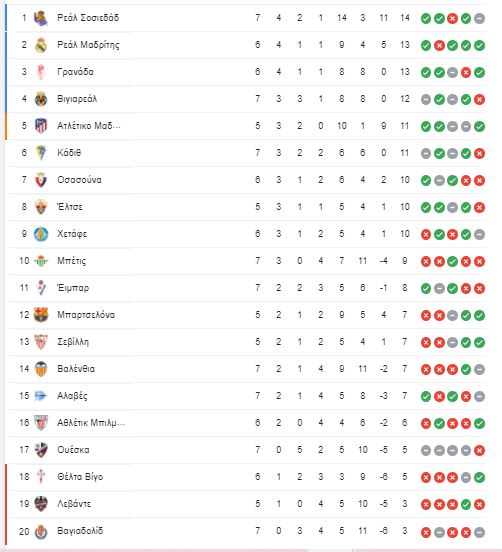This screenshot has height=552, width=502.
Task: Click Real Madrid's most recent win icon
Action: pos(479,45)
